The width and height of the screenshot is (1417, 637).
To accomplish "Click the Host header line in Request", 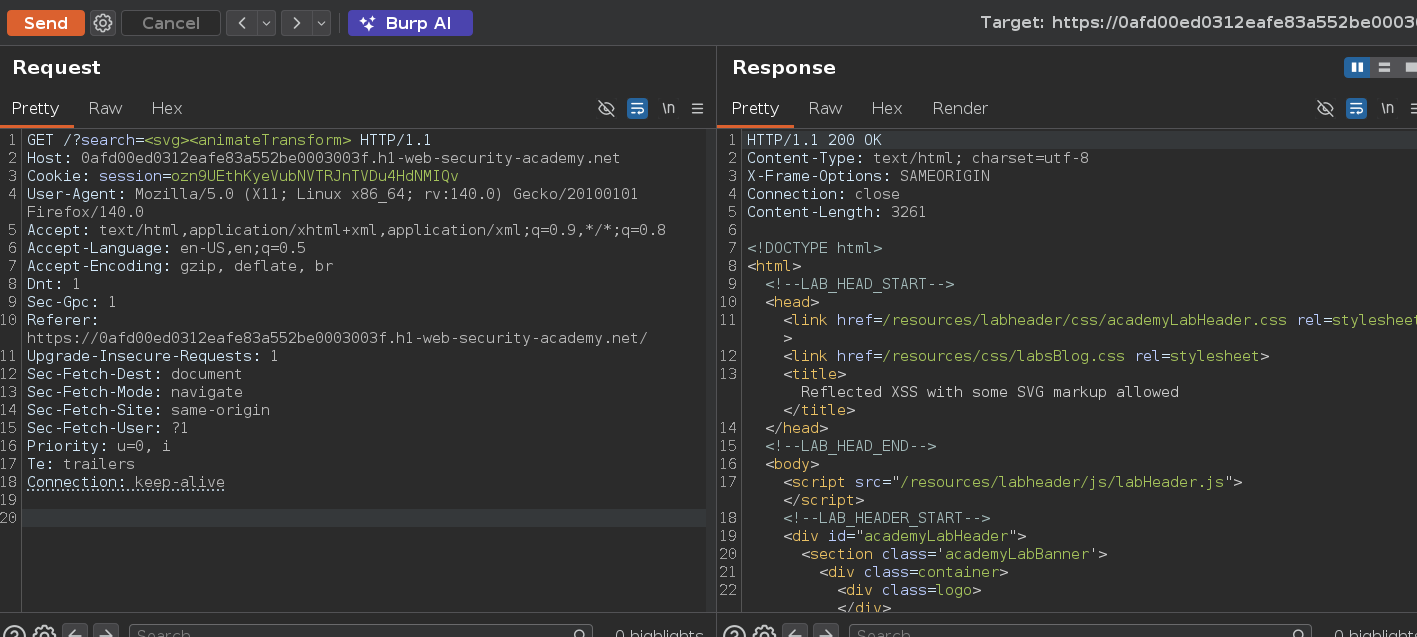I will coord(323,158).
